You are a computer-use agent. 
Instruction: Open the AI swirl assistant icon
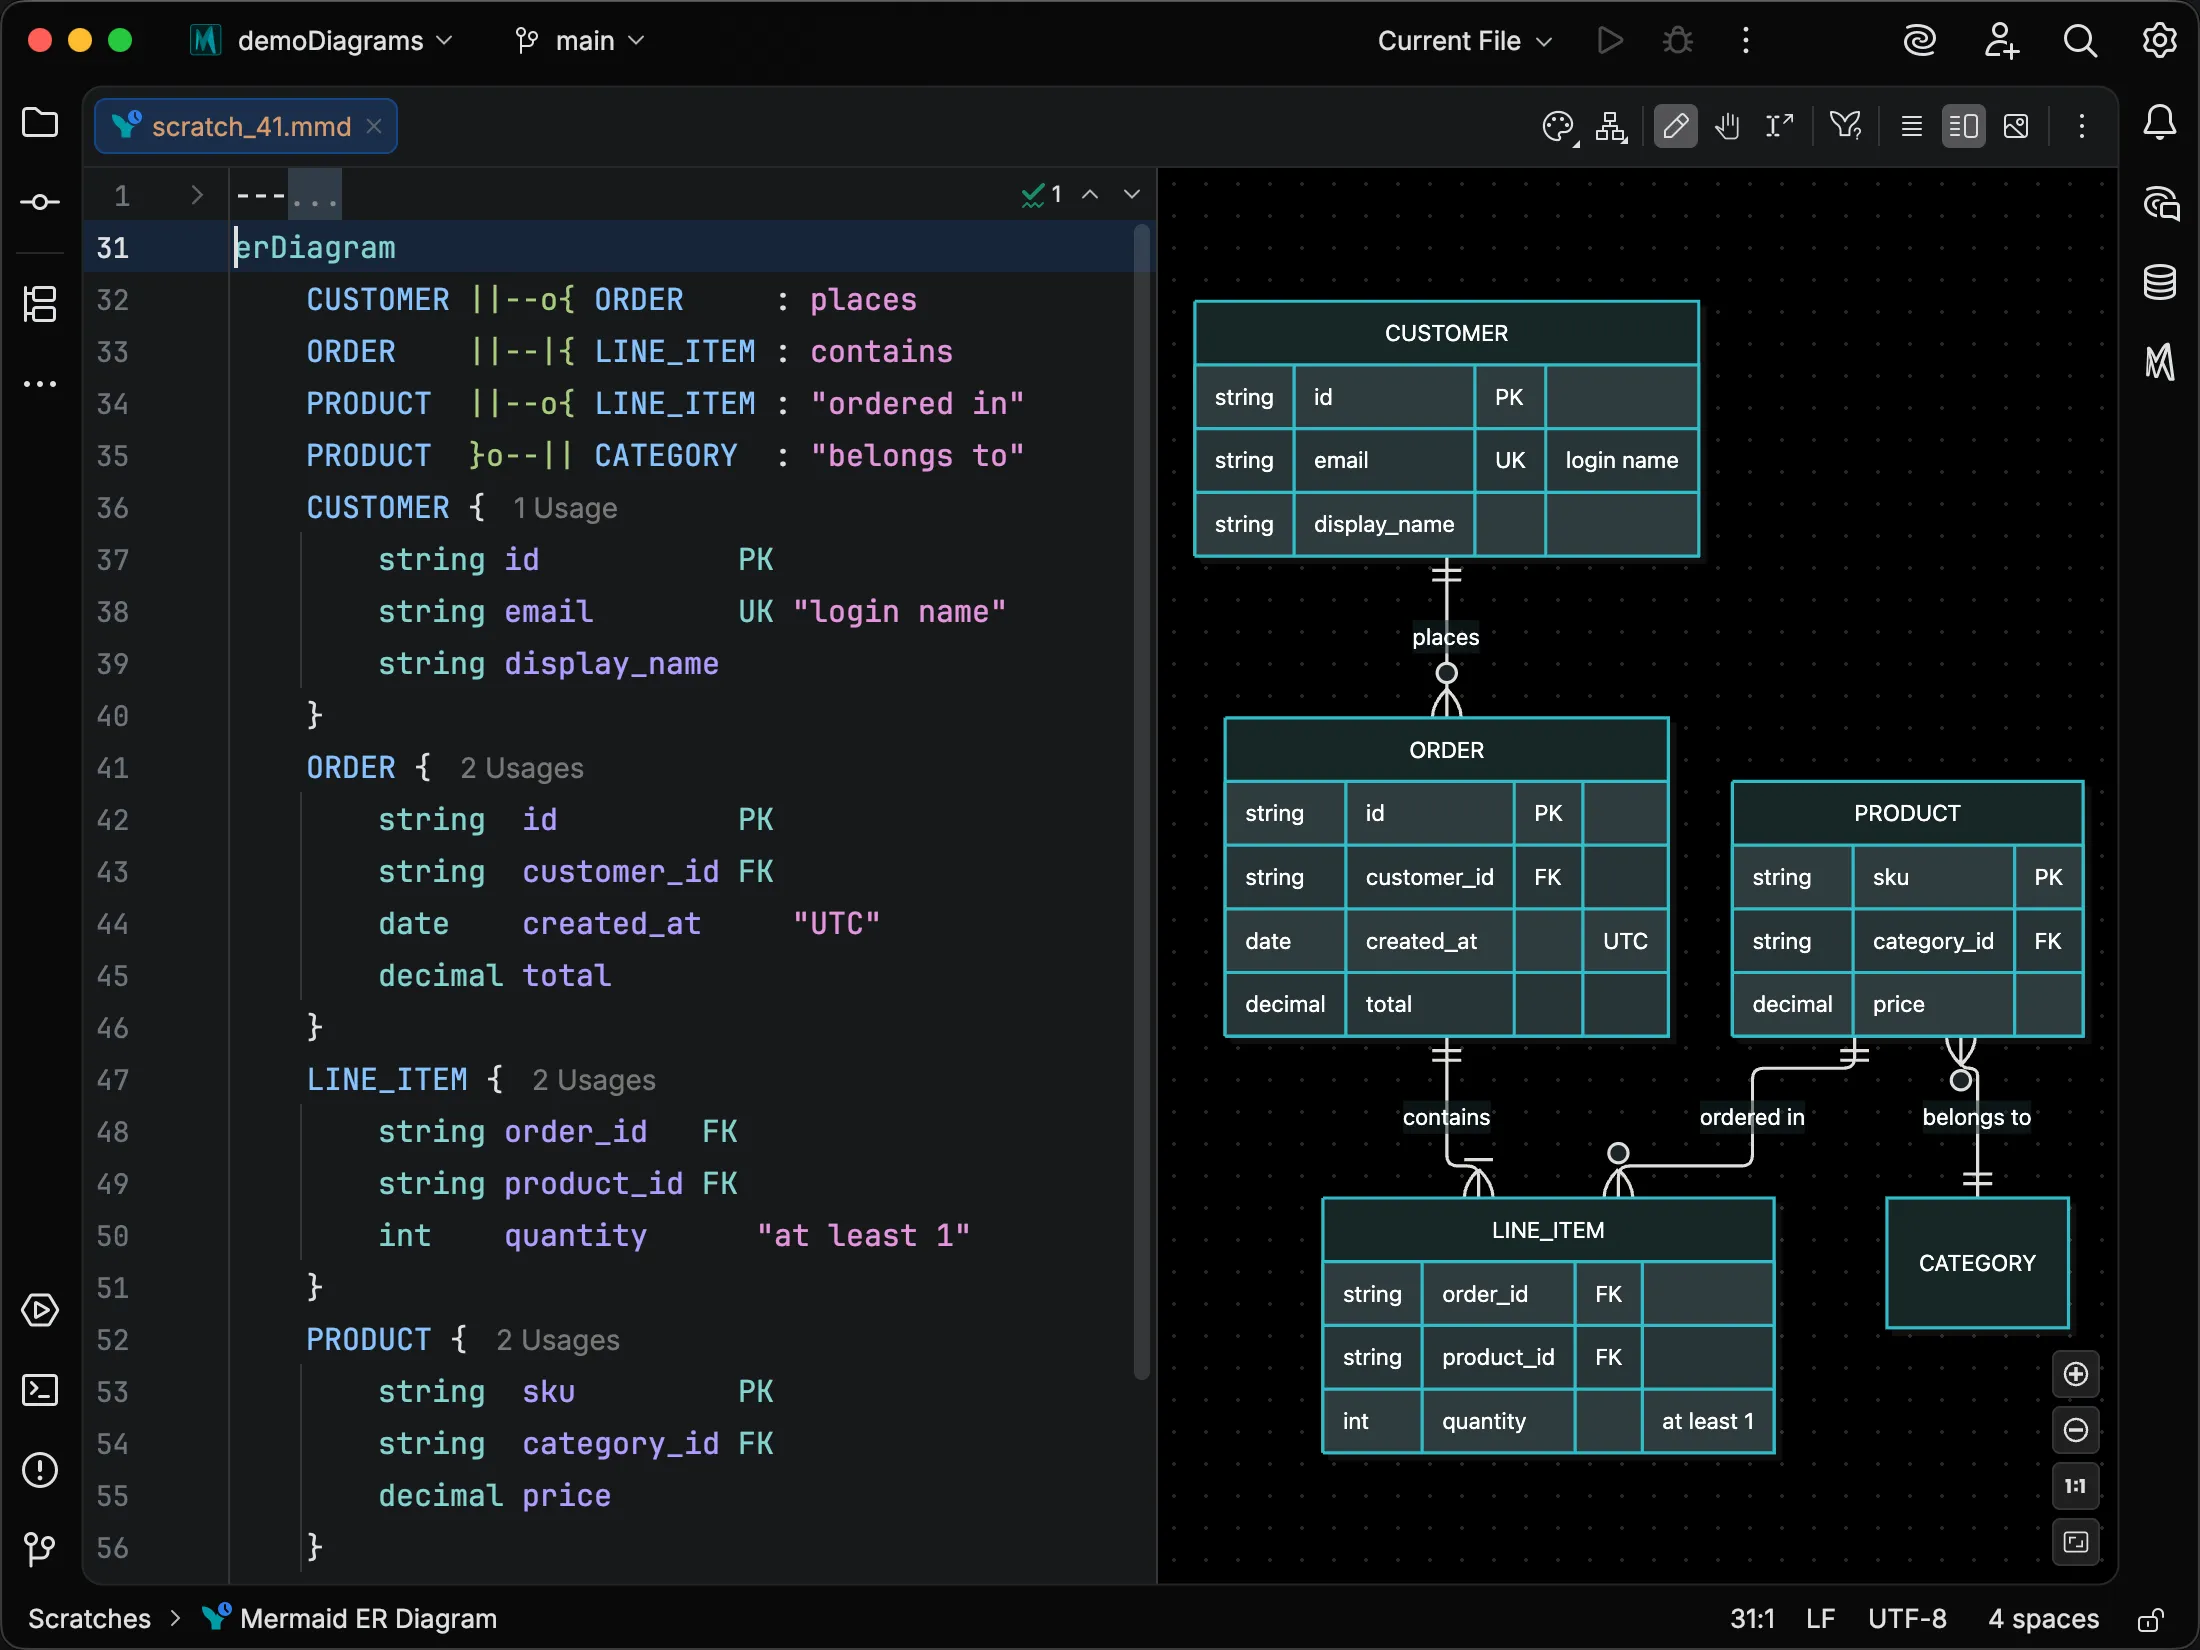pyautogui.click(x=1920, y=41)
